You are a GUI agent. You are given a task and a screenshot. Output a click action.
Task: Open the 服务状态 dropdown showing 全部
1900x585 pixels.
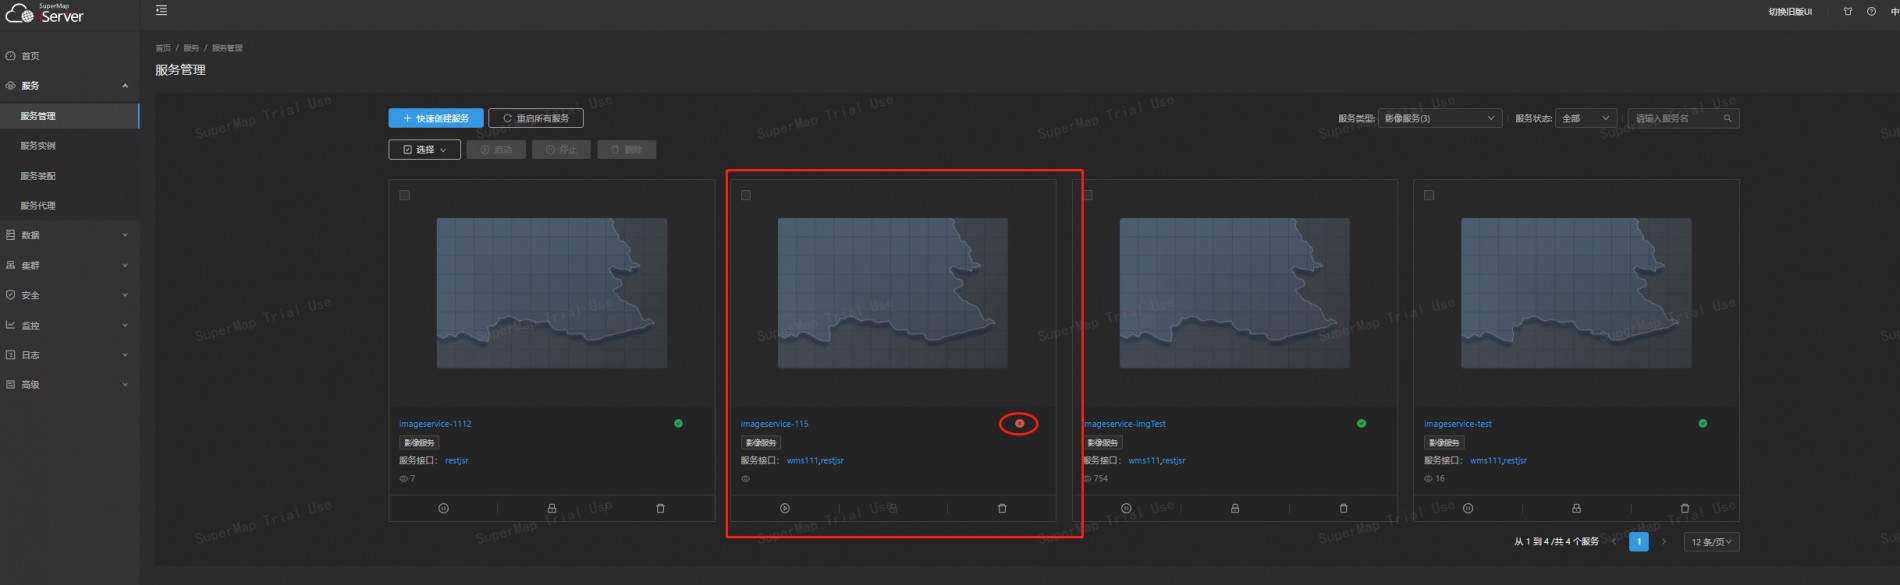(x=1586, y=118)
